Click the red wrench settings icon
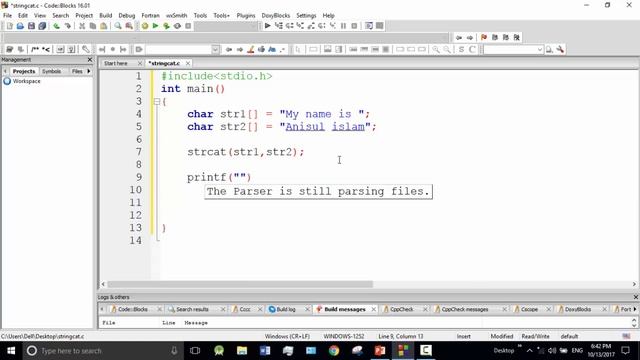This screenshot has height=360, width=640. 560,49
